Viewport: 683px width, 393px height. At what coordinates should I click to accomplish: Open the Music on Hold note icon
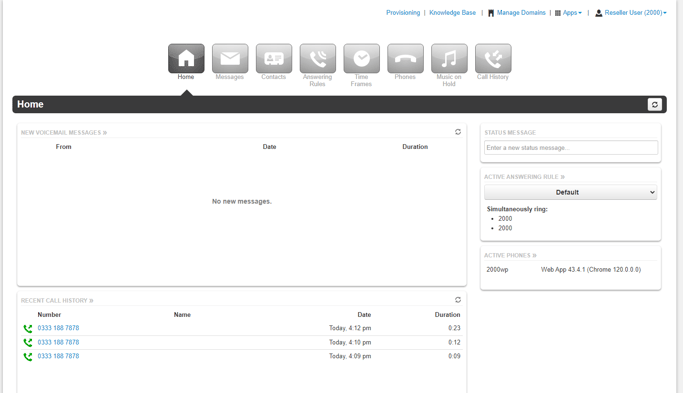coord(450,58)
